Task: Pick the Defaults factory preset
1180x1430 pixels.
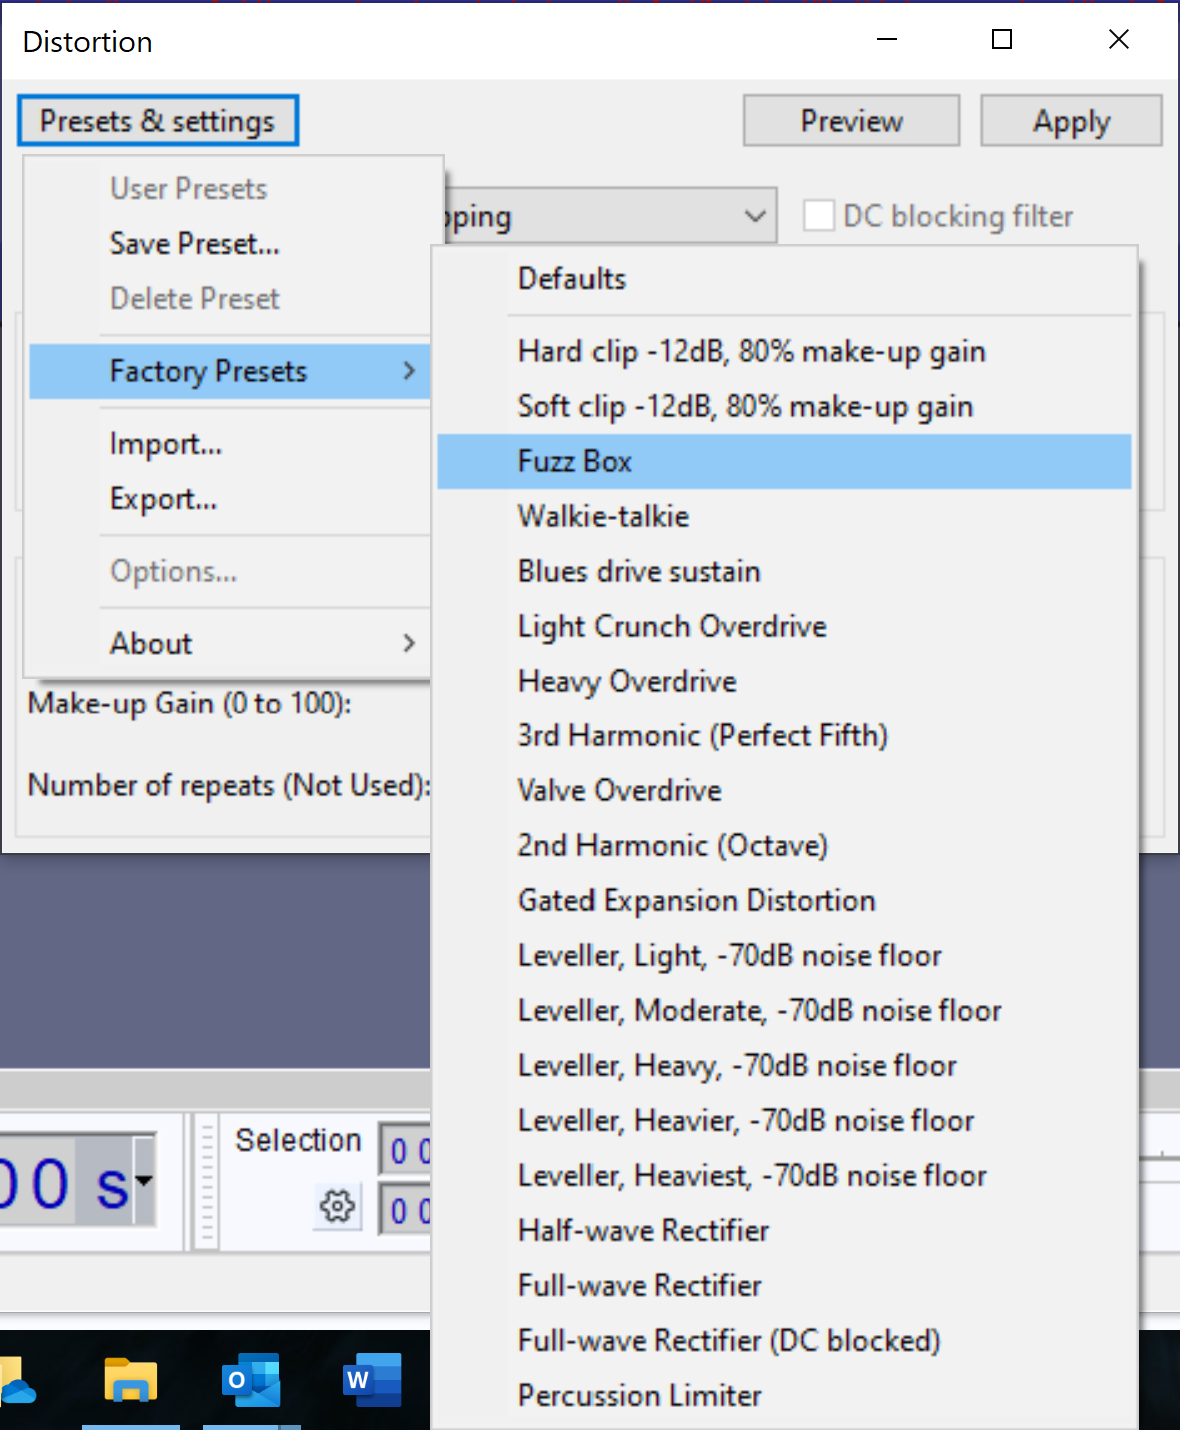Action: click(x=572, y=278)
